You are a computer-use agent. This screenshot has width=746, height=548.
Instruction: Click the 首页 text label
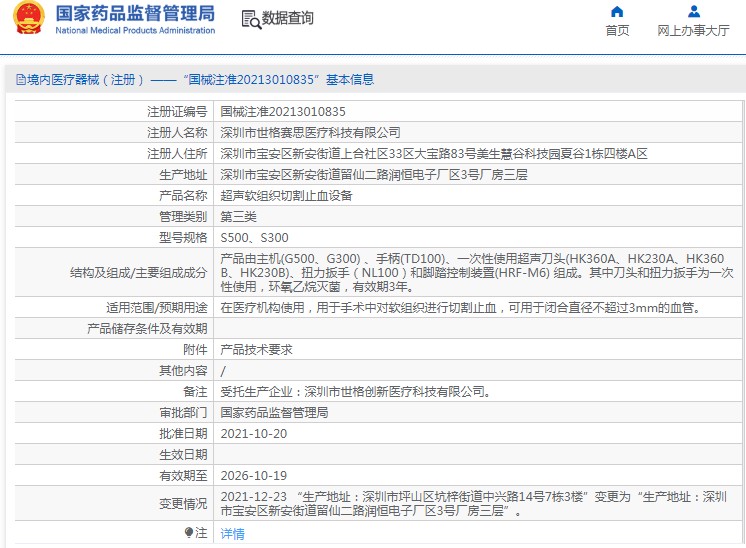tap(617, 30)
